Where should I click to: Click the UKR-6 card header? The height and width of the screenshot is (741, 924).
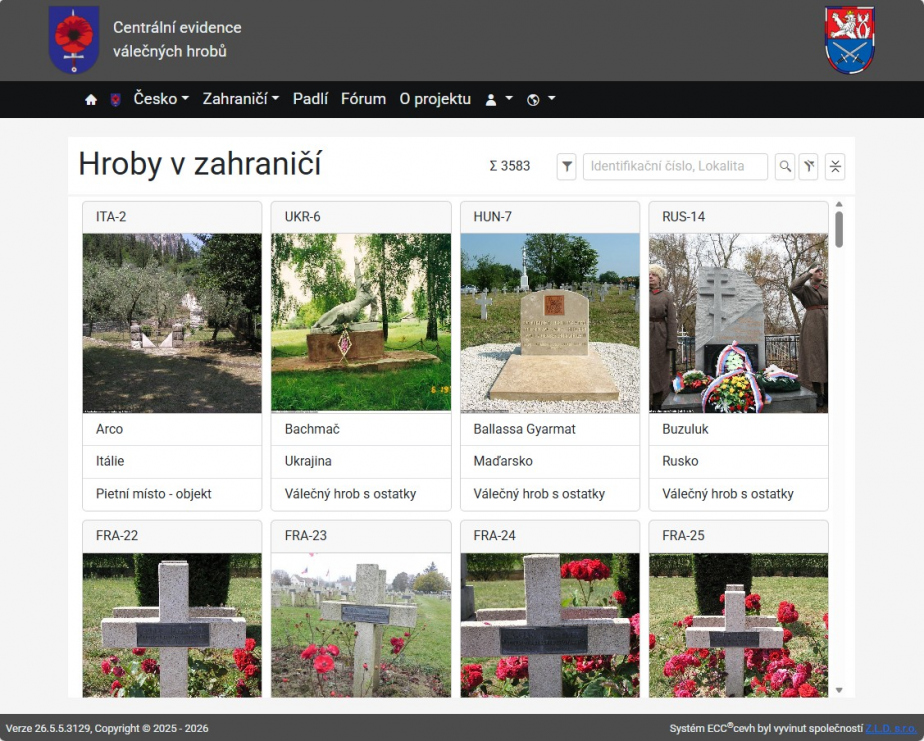click(361, 217)
